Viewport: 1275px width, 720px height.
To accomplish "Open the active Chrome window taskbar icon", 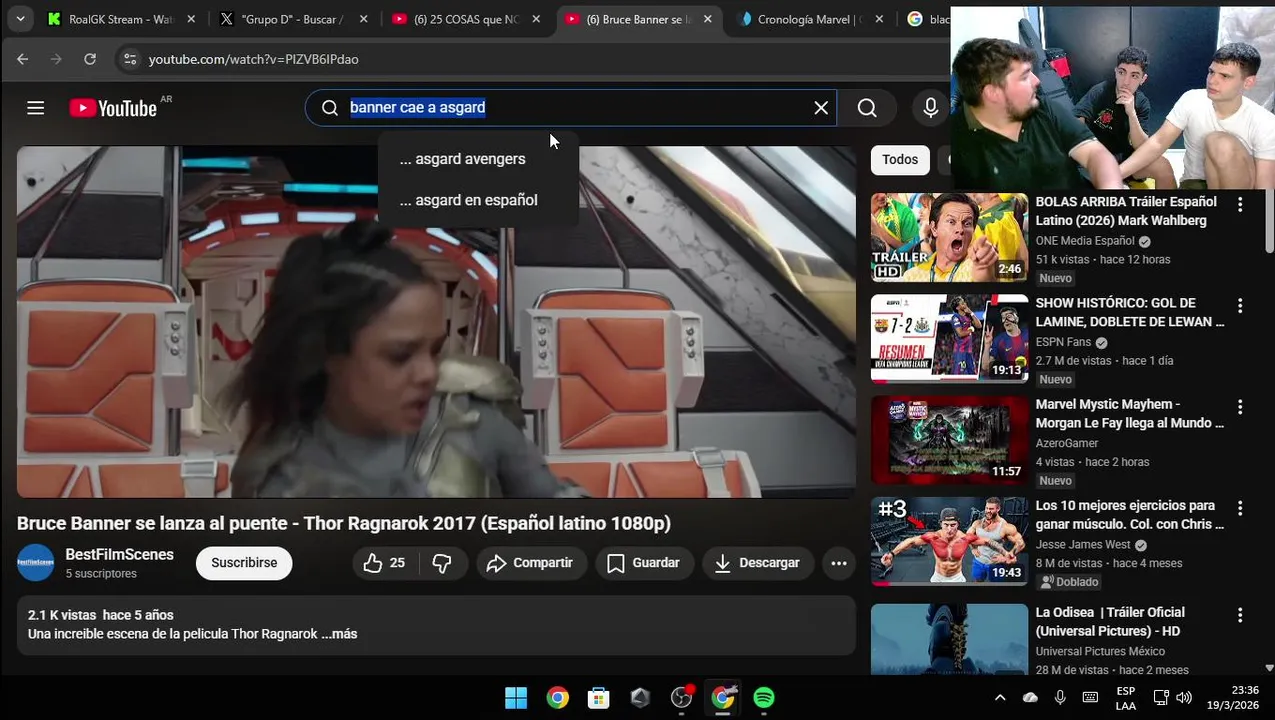I will pos(723,698).
